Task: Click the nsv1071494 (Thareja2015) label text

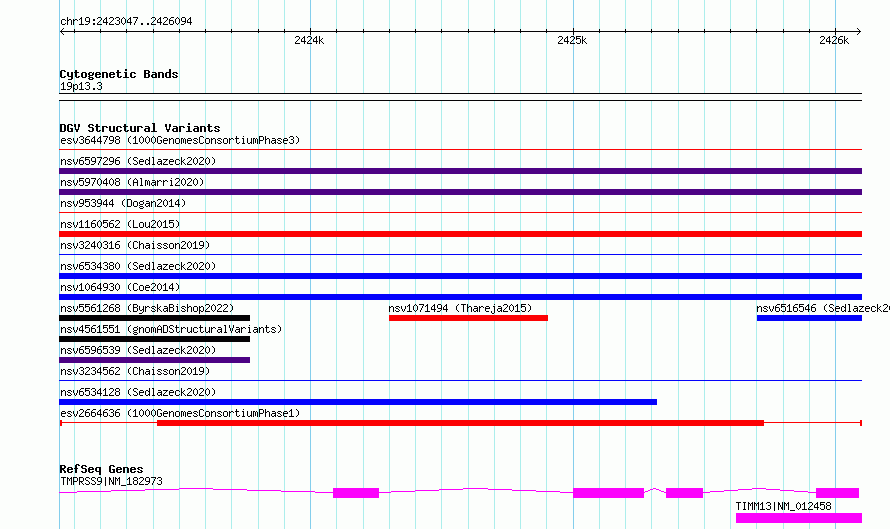Action: (x=460, y=308)
